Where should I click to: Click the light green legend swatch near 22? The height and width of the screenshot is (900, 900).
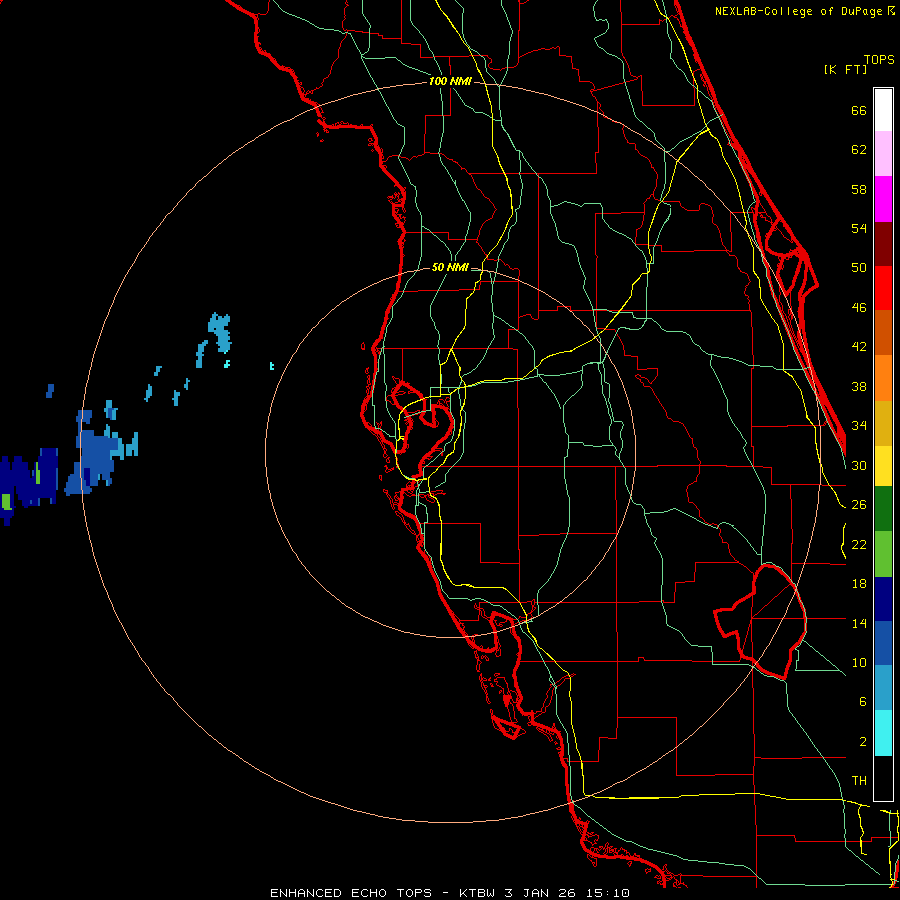pyautogui.click(x=883, y=554)
